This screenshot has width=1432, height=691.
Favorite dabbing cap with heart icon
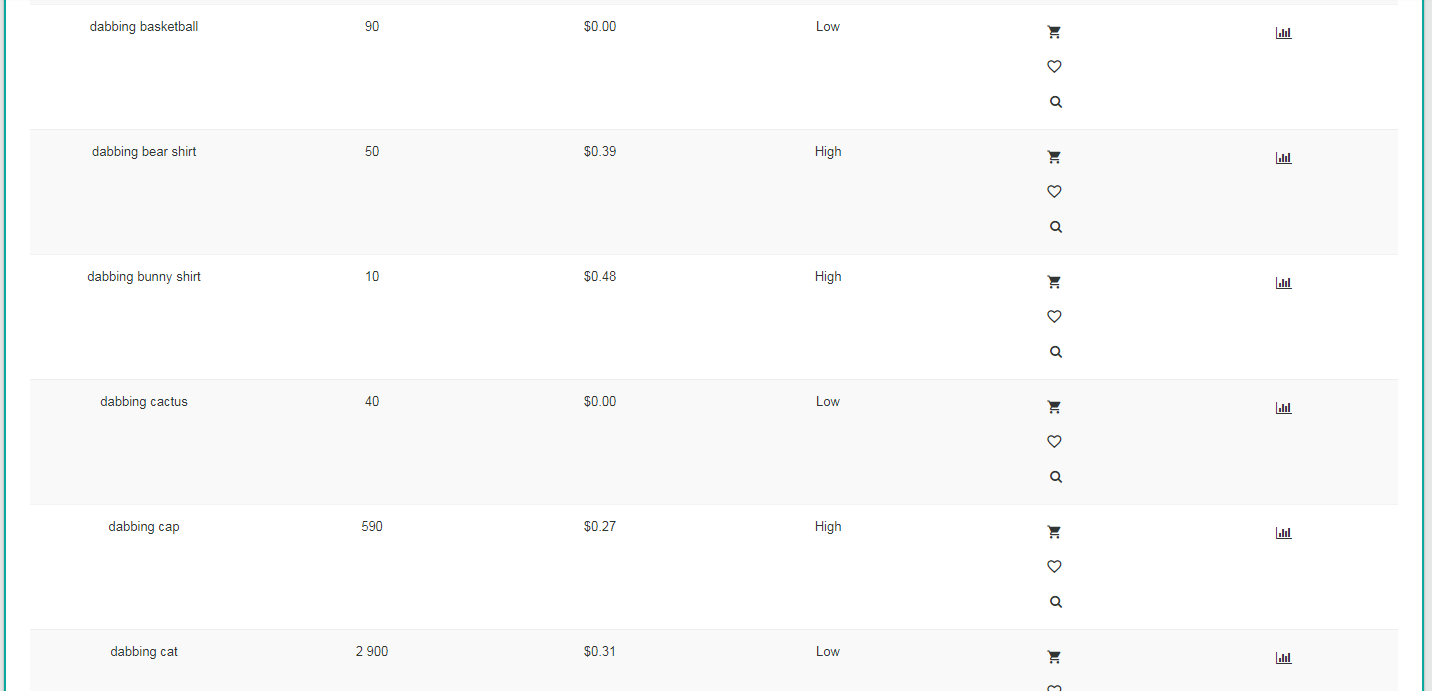click(x=1054, y=567)
